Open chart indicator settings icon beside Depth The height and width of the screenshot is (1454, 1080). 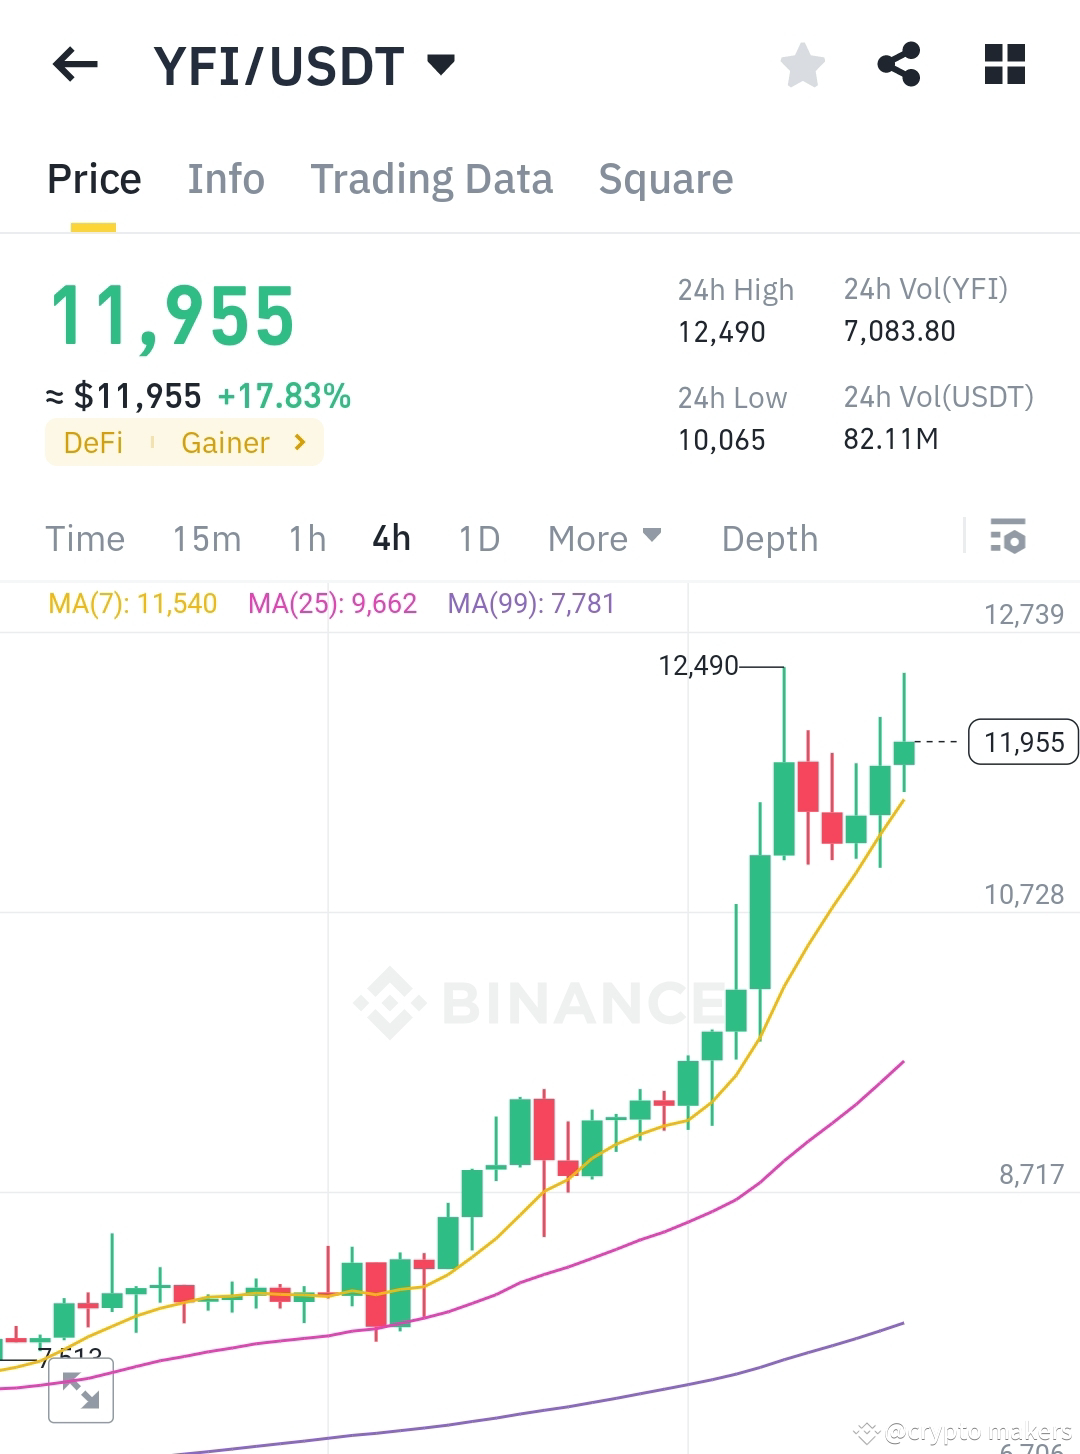point(1009,538)
